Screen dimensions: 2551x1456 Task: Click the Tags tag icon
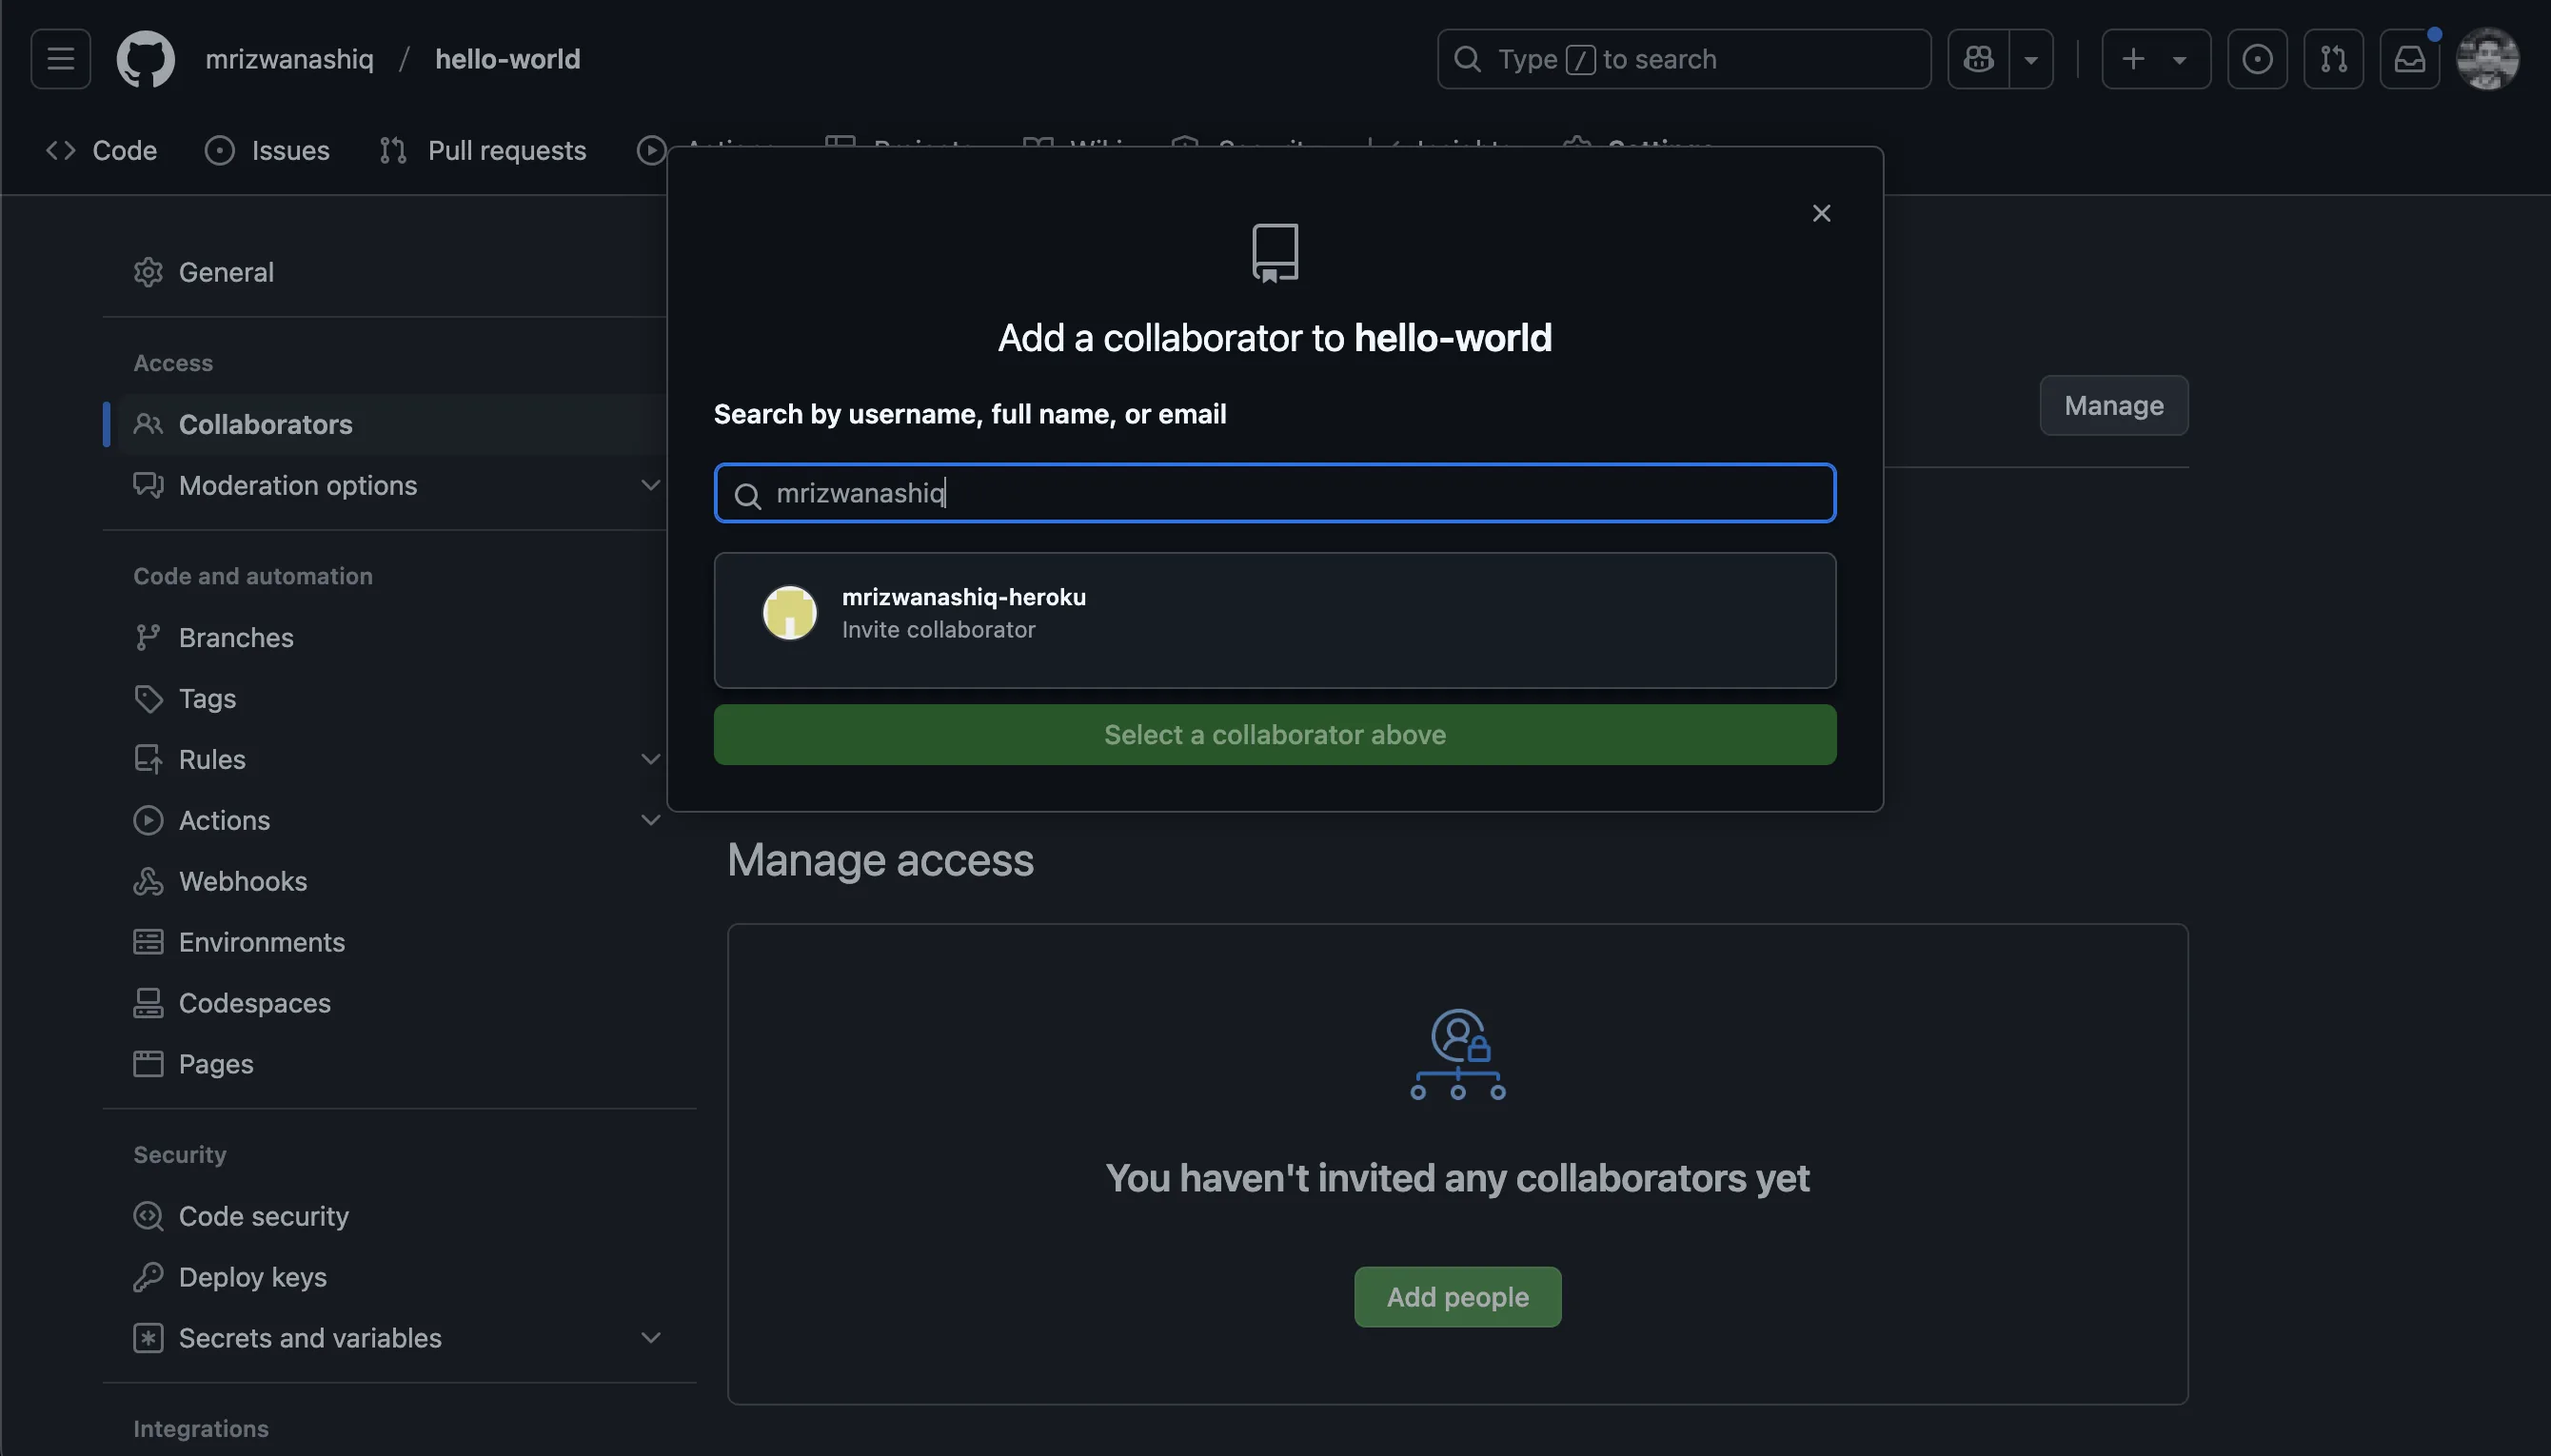tap(148, 698)
